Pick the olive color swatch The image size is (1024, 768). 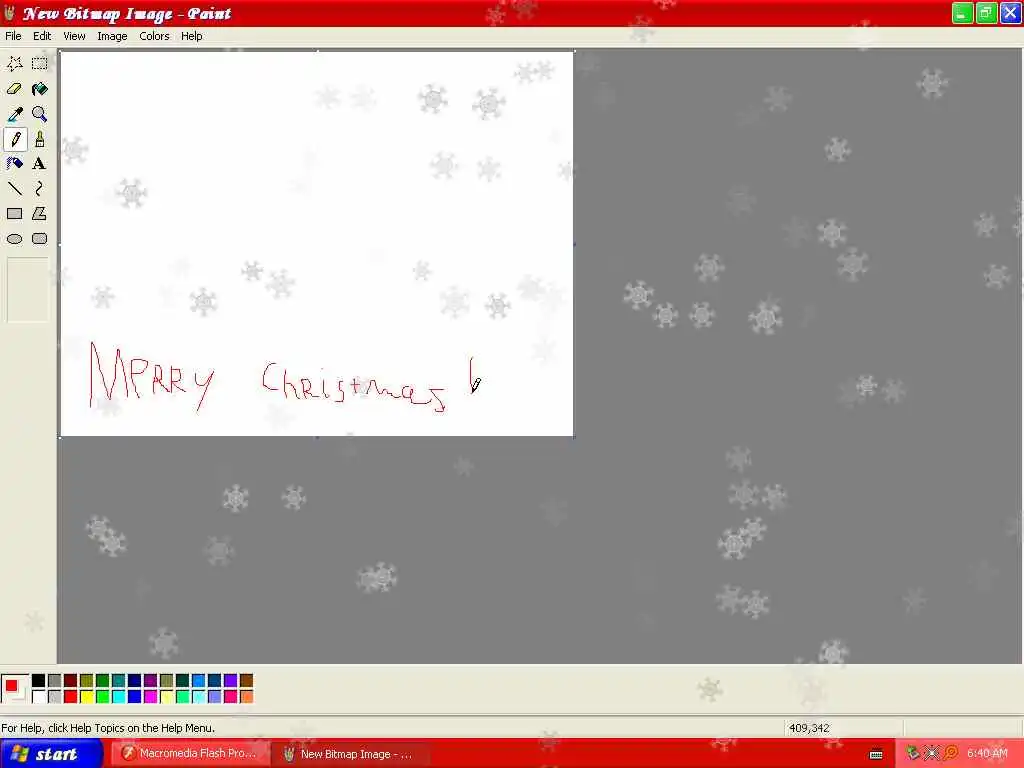pos(86,680)
